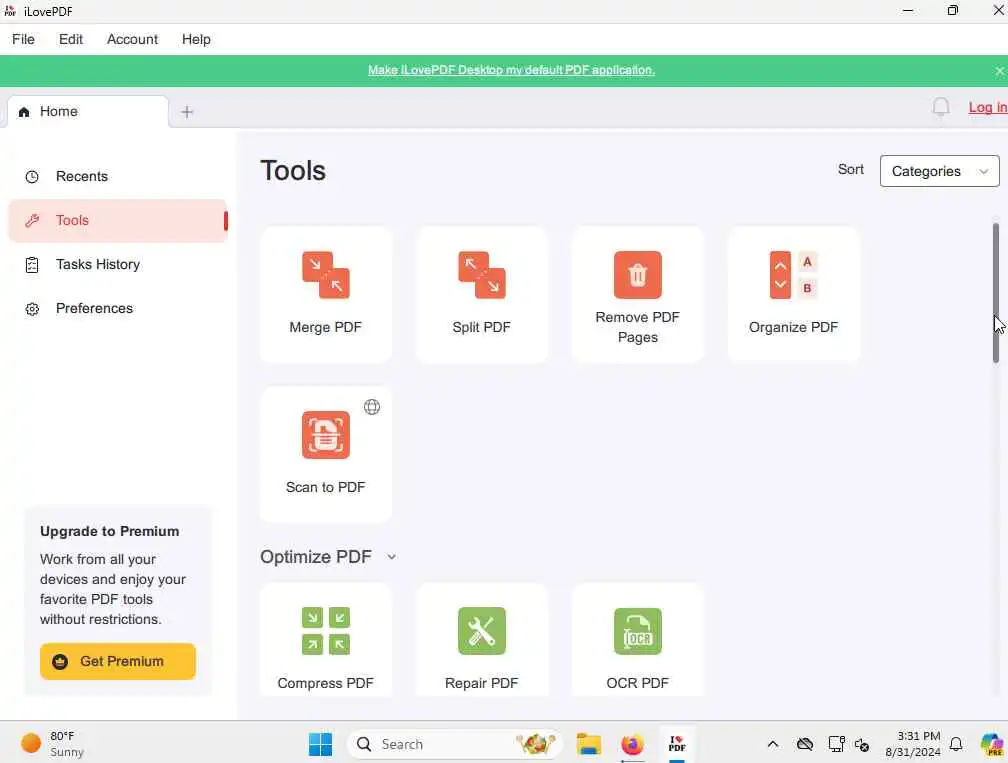
Task: Dismiss the green default-app banner
Action: (999, 71)
